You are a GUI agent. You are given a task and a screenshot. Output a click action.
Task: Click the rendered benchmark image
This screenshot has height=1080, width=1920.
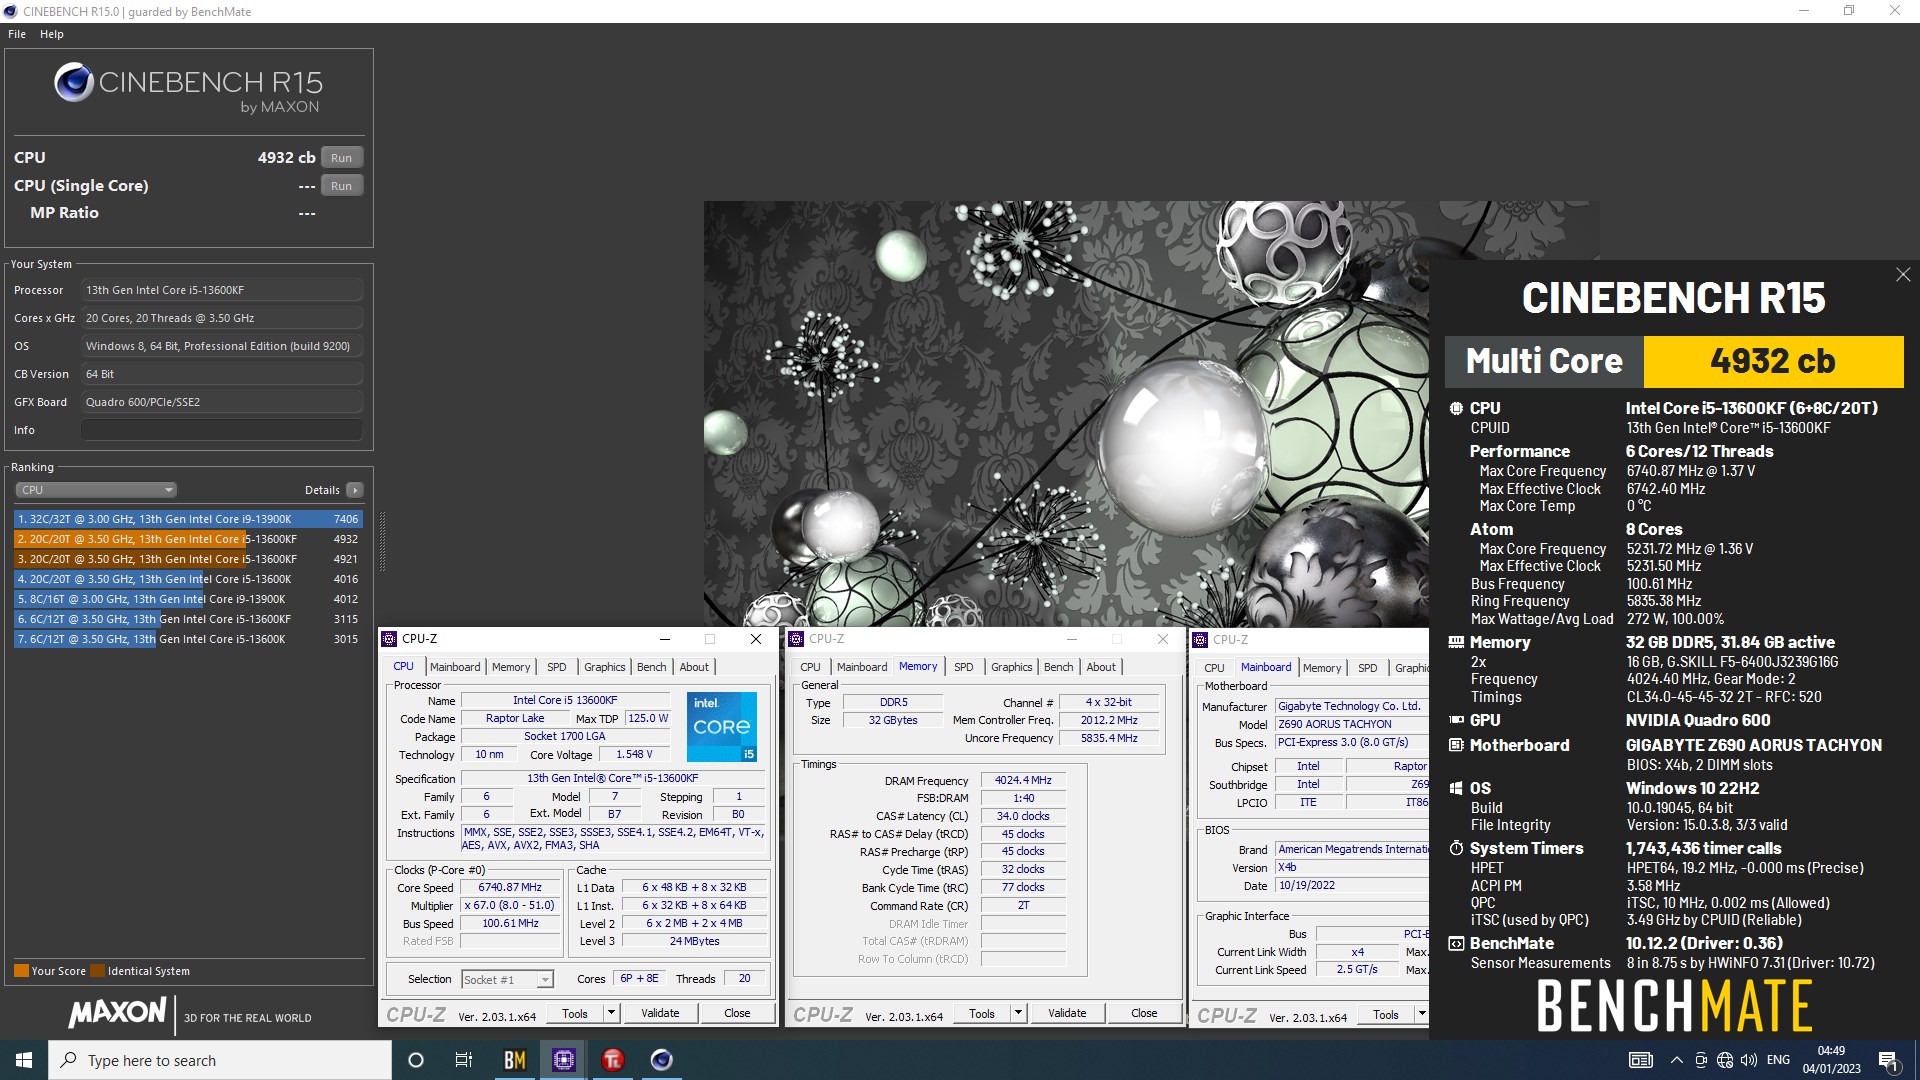point(1066,414)
